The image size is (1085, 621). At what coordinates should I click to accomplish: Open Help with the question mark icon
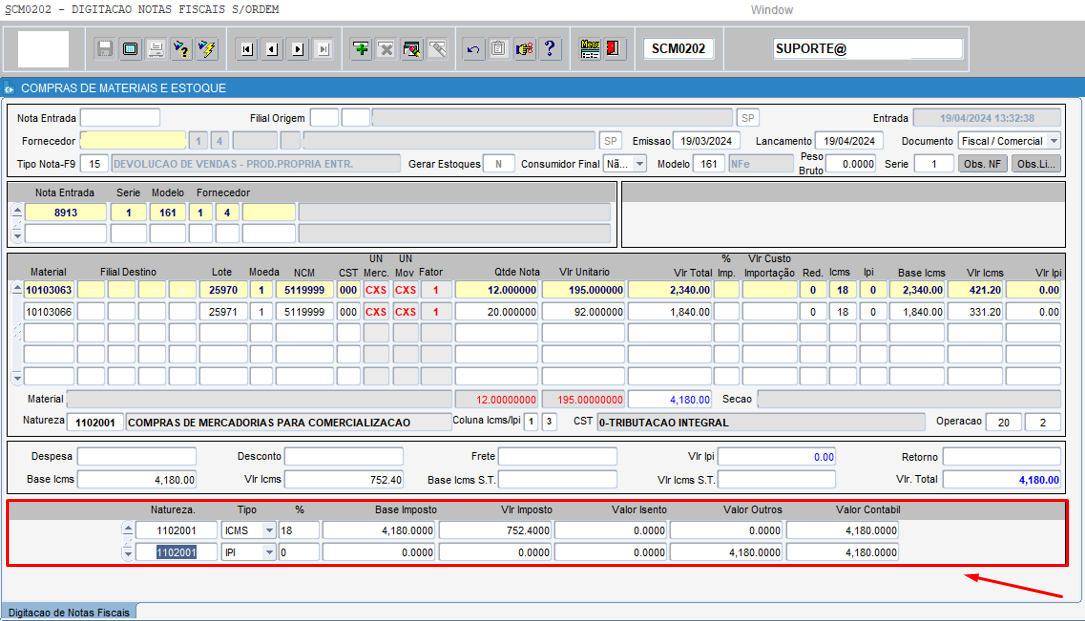pos(550,48)
